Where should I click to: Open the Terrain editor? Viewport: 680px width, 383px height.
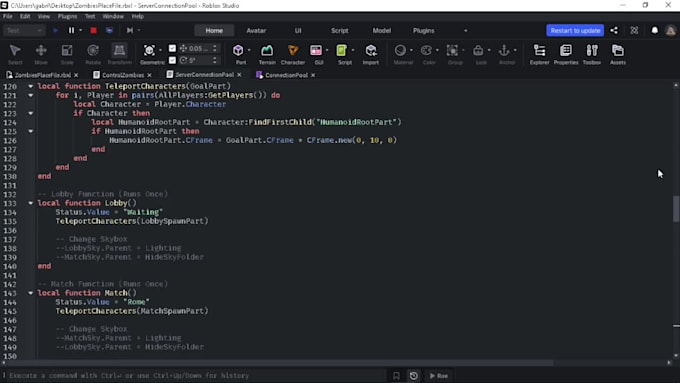tap(267, 54)
